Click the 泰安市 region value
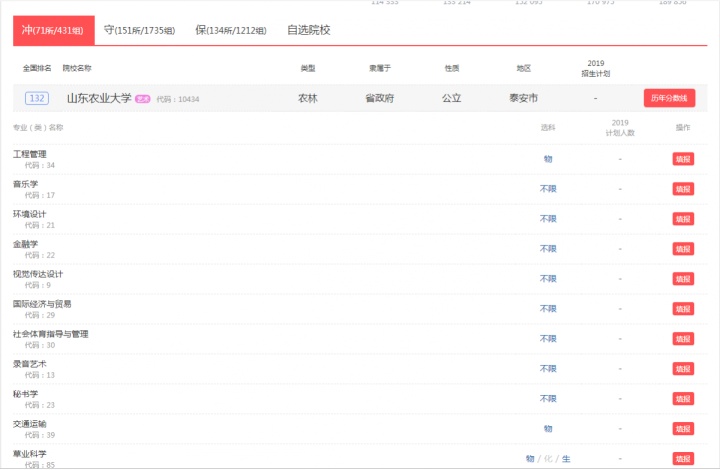 [x=523, y=98]
